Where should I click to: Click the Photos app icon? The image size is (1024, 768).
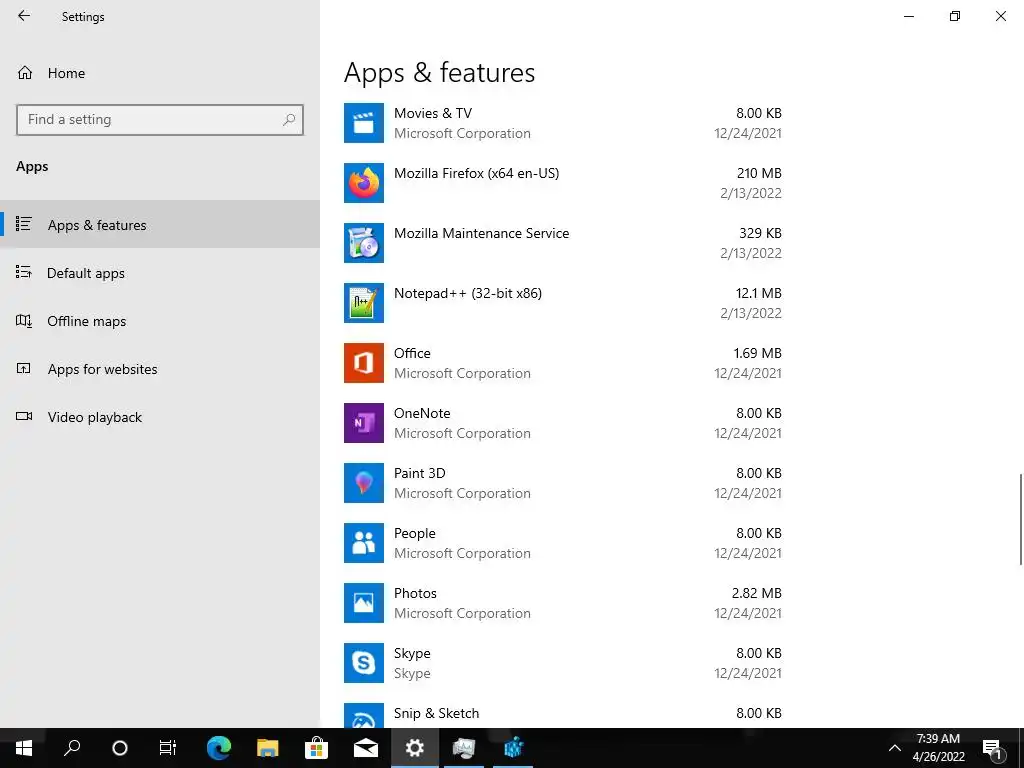pyautogui.click(x=364, y=603)
